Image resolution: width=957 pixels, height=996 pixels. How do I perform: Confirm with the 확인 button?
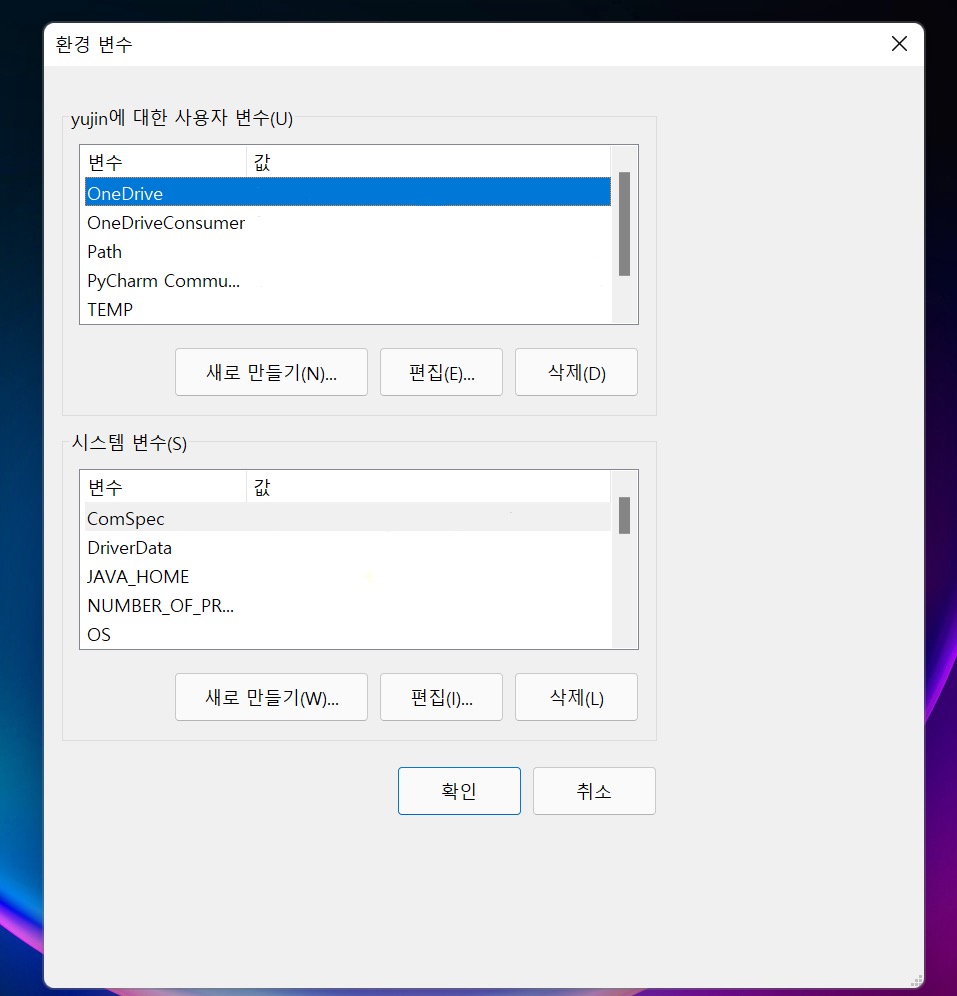[459, 791]
